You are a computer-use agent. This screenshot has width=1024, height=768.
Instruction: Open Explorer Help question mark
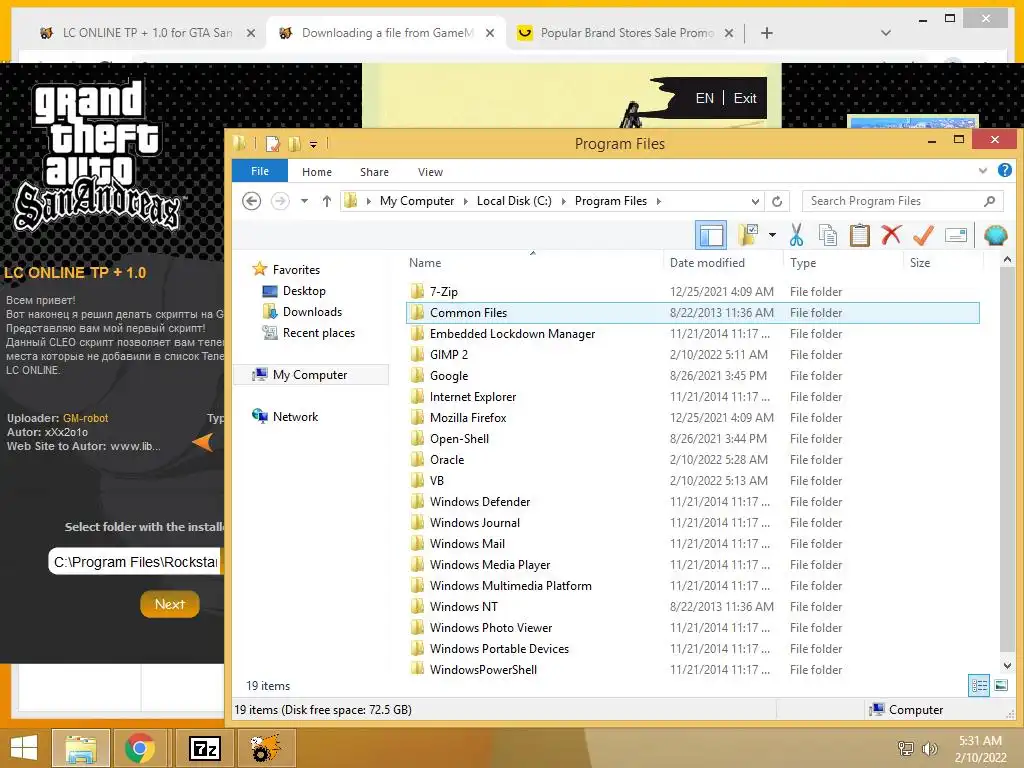1004,170
